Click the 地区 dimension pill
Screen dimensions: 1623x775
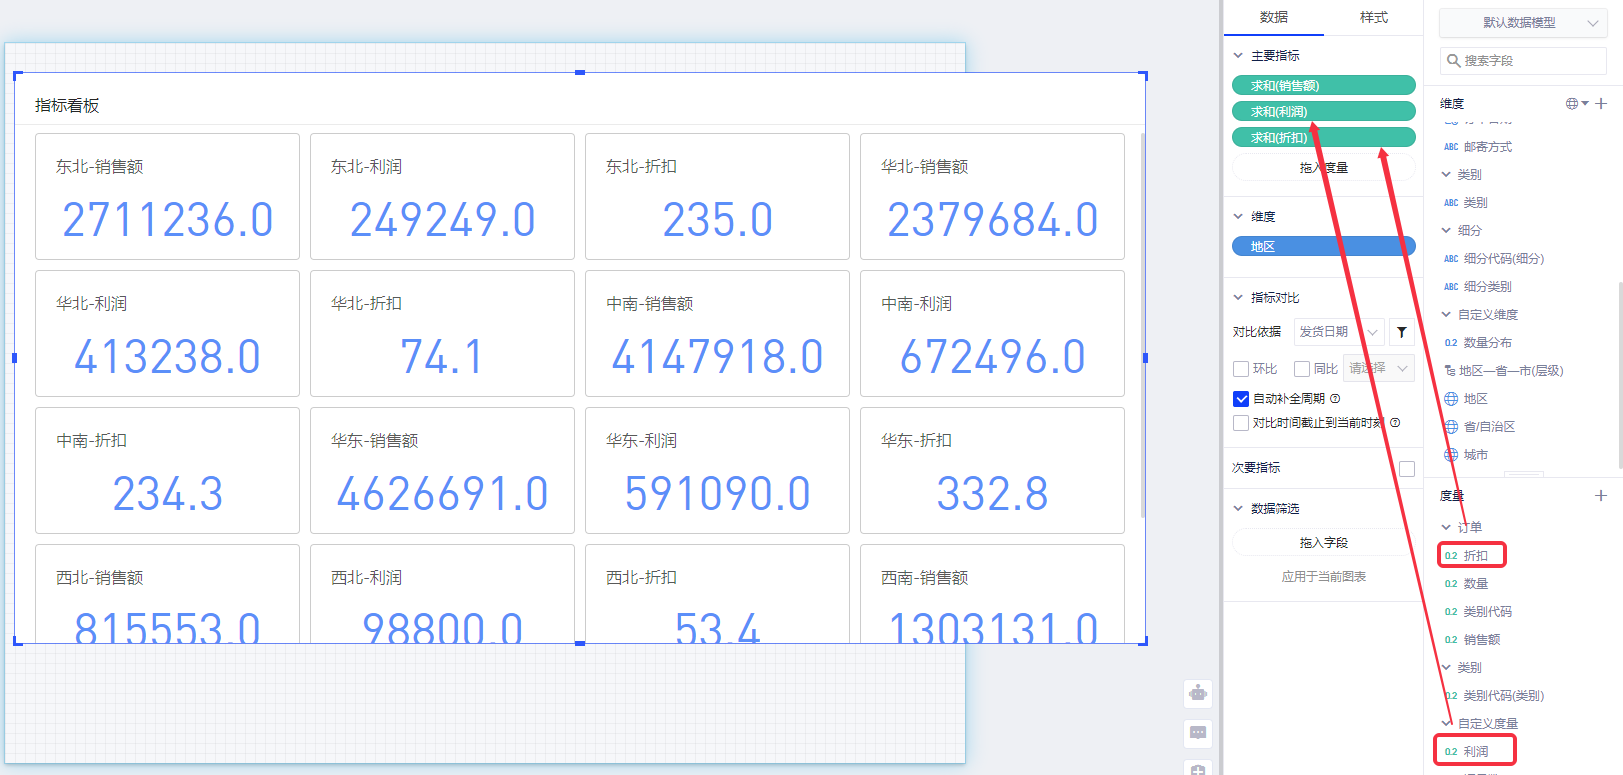(1323, 247)
